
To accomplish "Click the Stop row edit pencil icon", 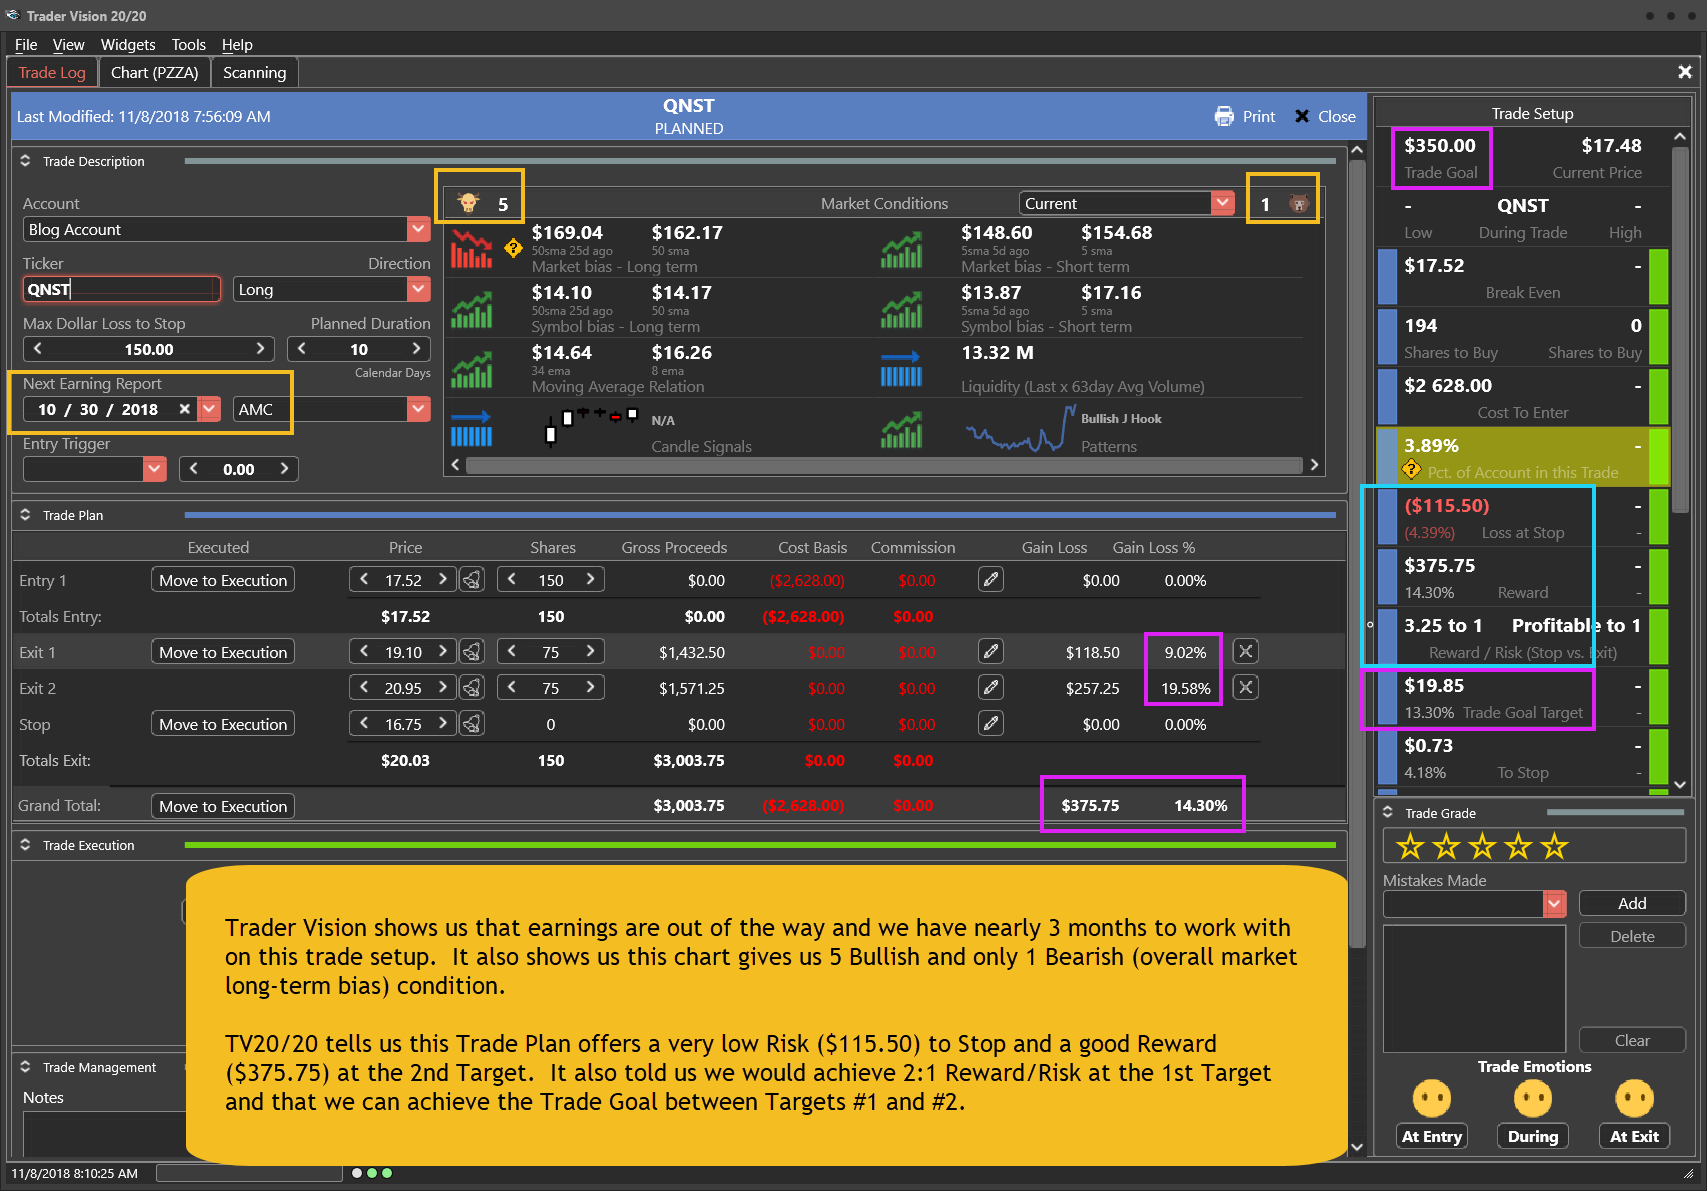I will [x=991, y=723].
